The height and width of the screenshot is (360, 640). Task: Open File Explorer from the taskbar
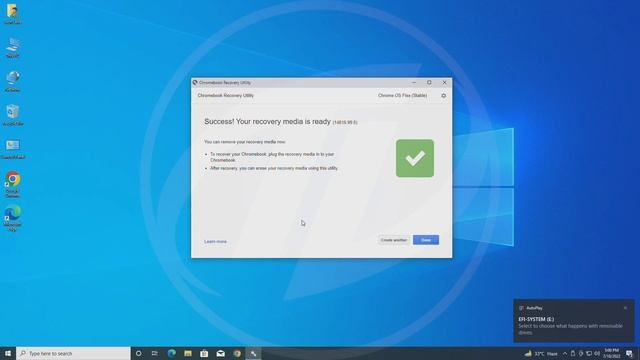[x=188, y=353]
